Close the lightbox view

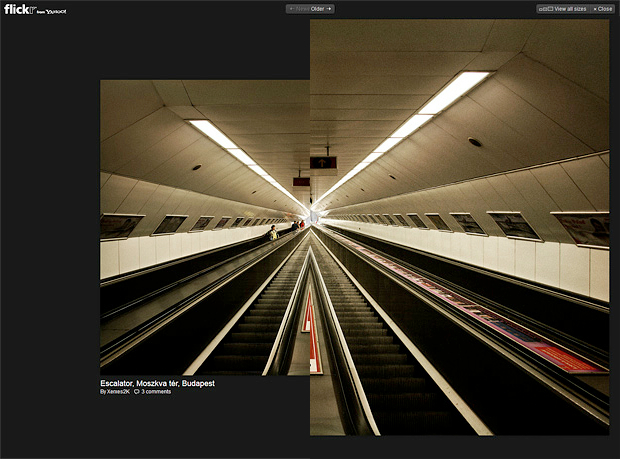pos(603,9)
